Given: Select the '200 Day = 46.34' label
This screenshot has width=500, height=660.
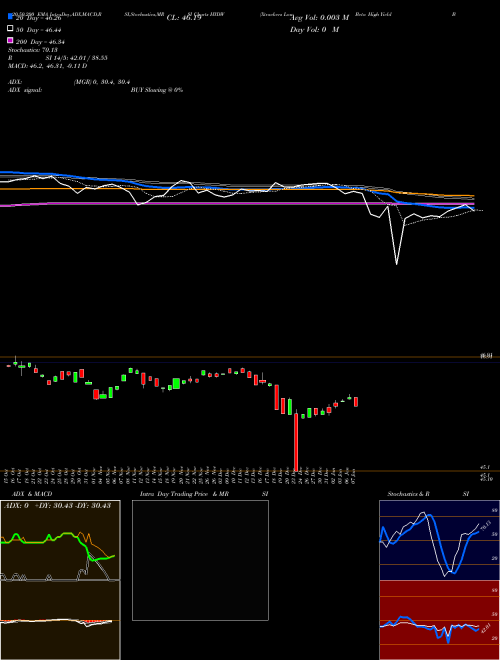Looking at the screenshot, I should coord(40,42).
